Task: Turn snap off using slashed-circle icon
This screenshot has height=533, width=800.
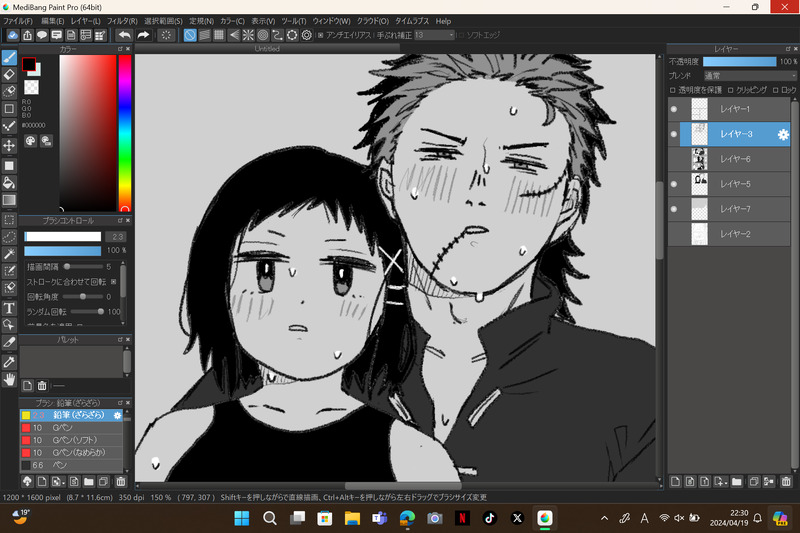Action: click(x=190, y=35)
